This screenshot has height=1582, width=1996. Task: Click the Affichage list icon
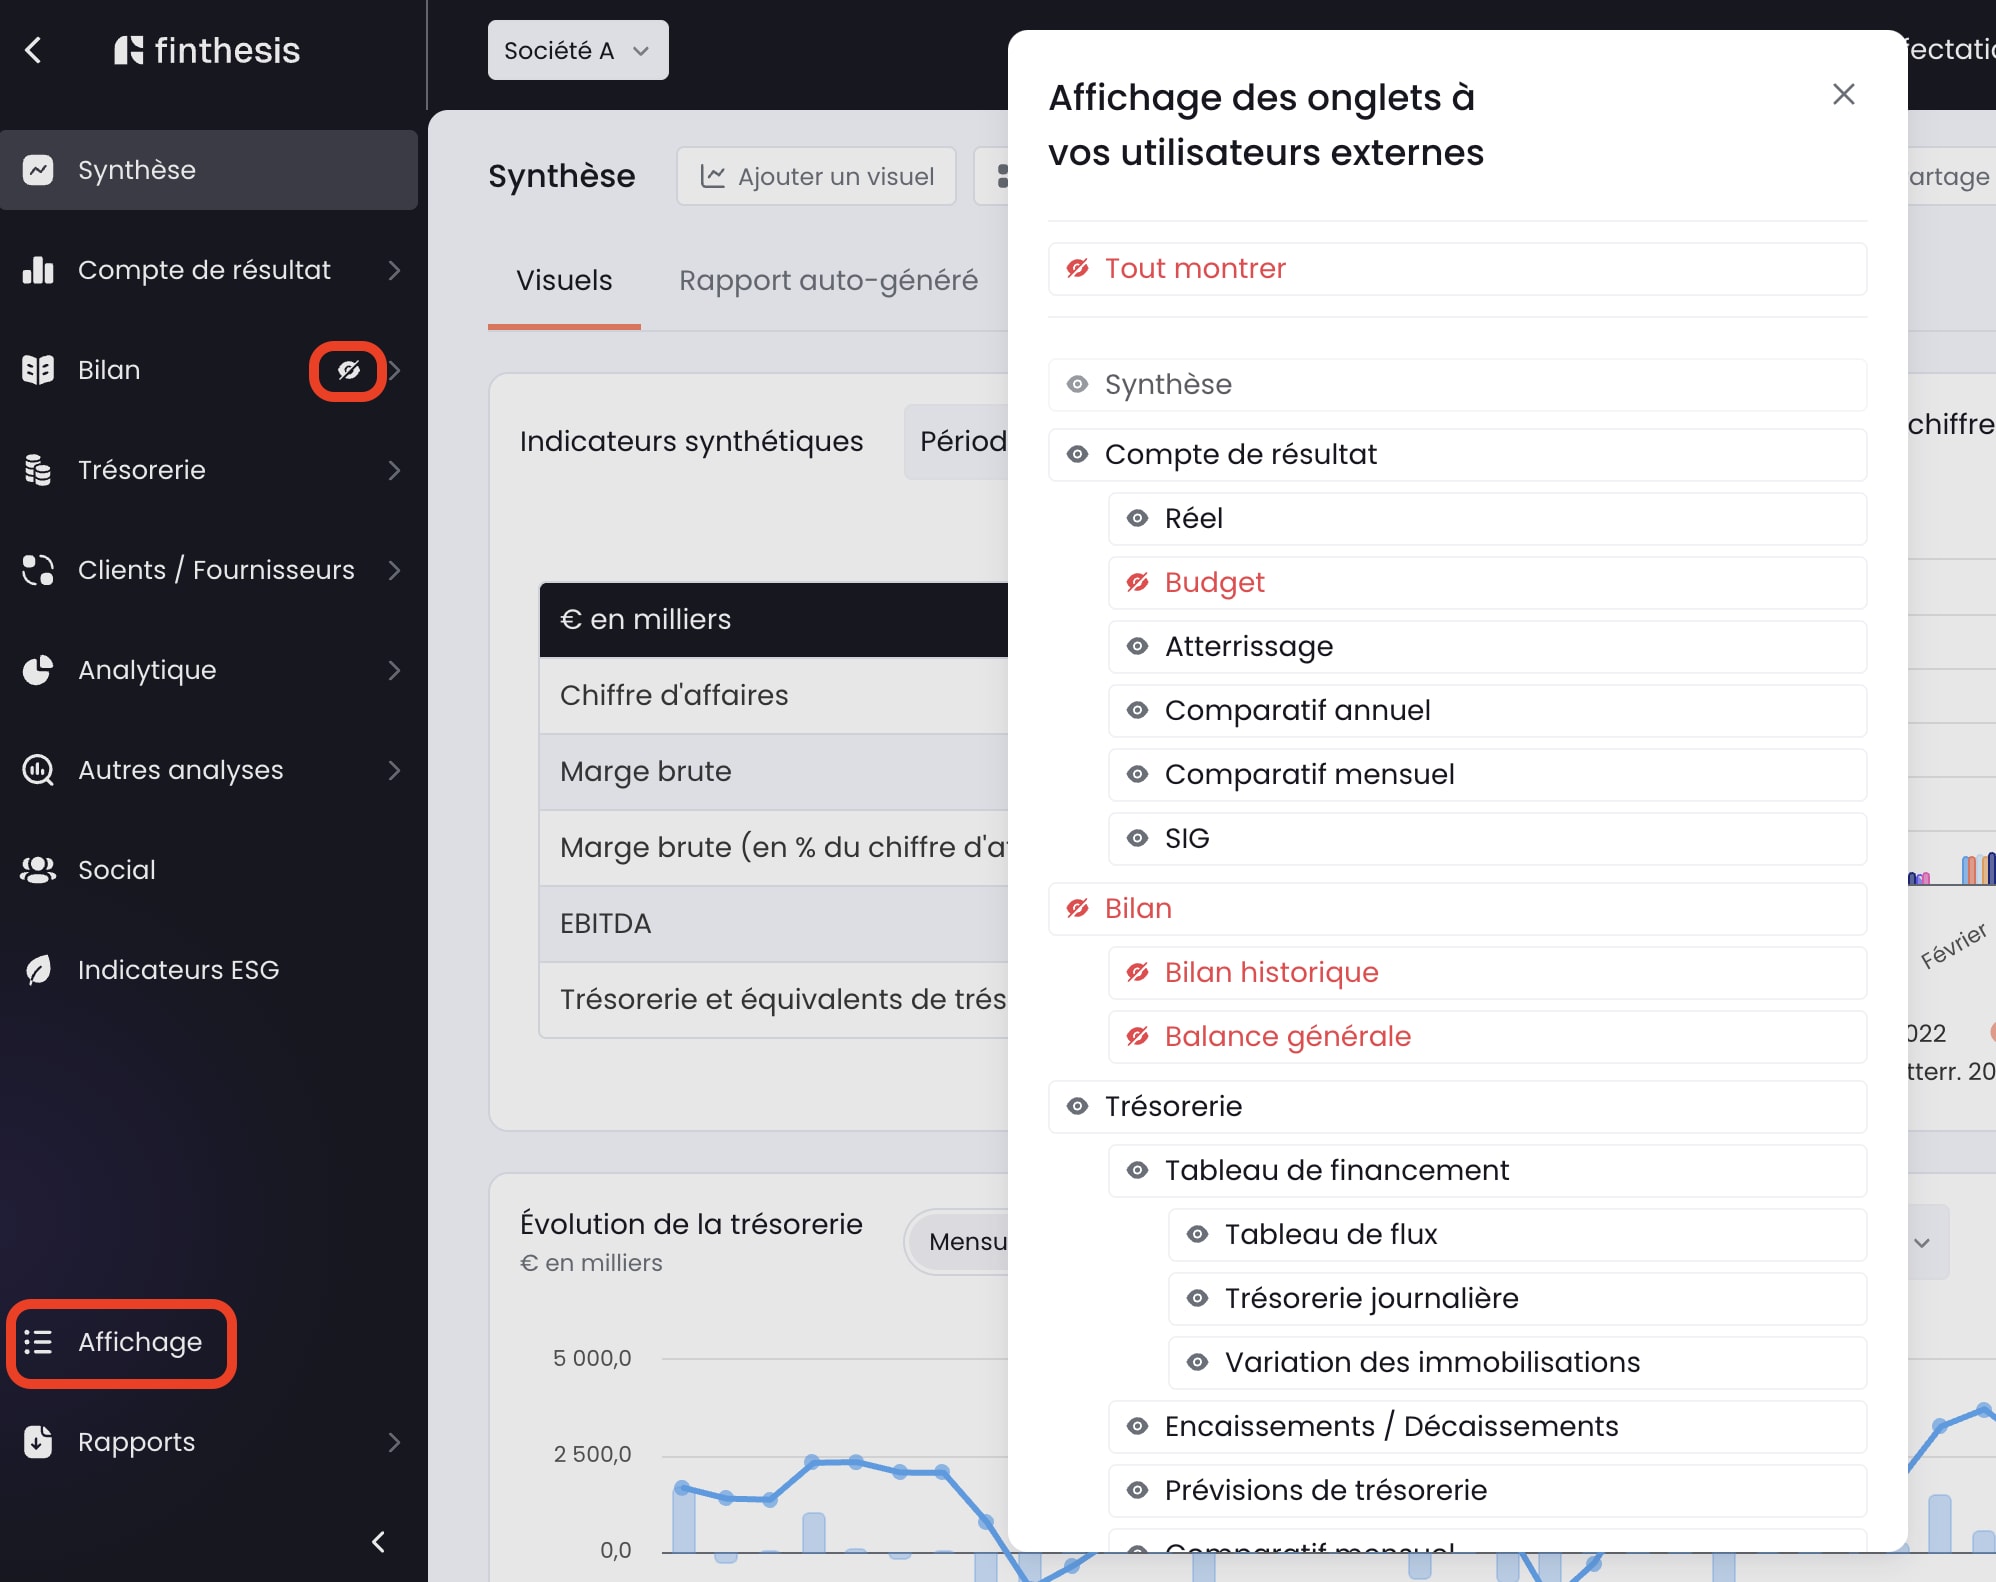pyautogui.click(x=38, y=1342)
